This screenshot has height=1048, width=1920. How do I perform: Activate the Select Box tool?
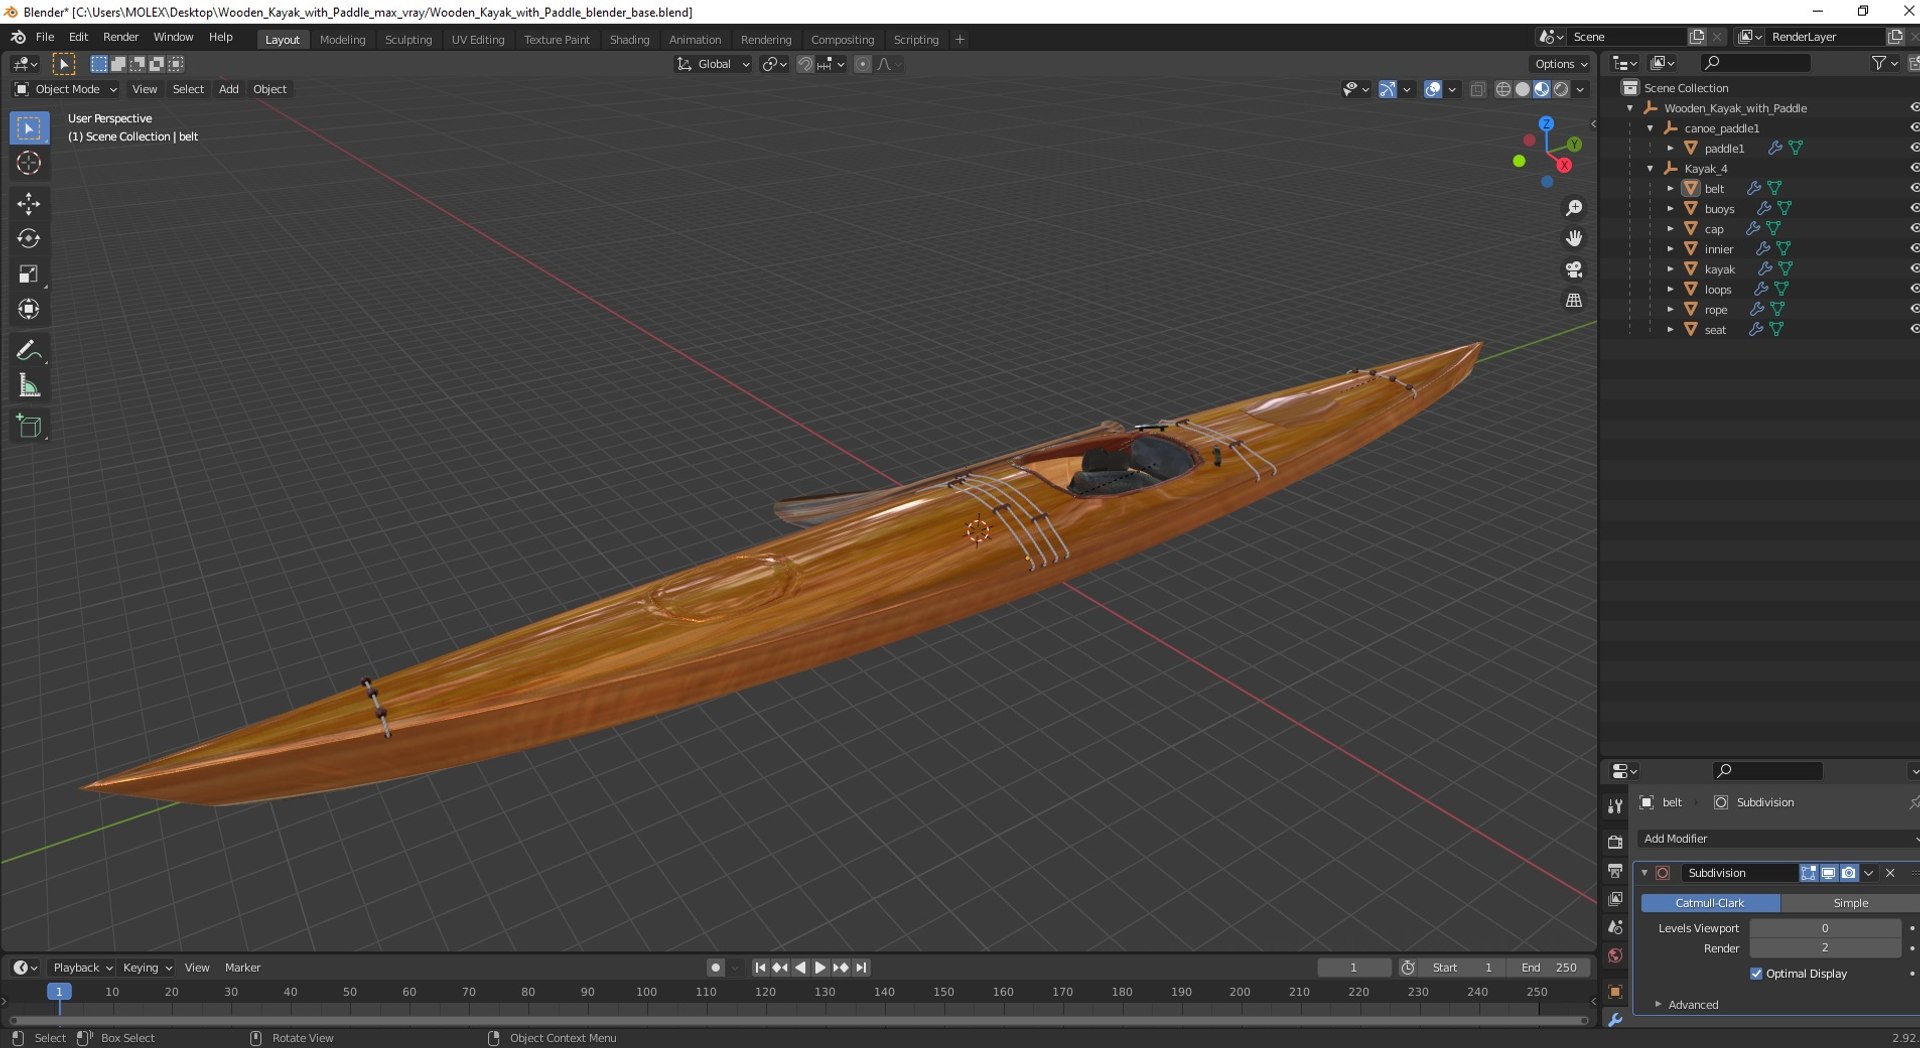29,128
